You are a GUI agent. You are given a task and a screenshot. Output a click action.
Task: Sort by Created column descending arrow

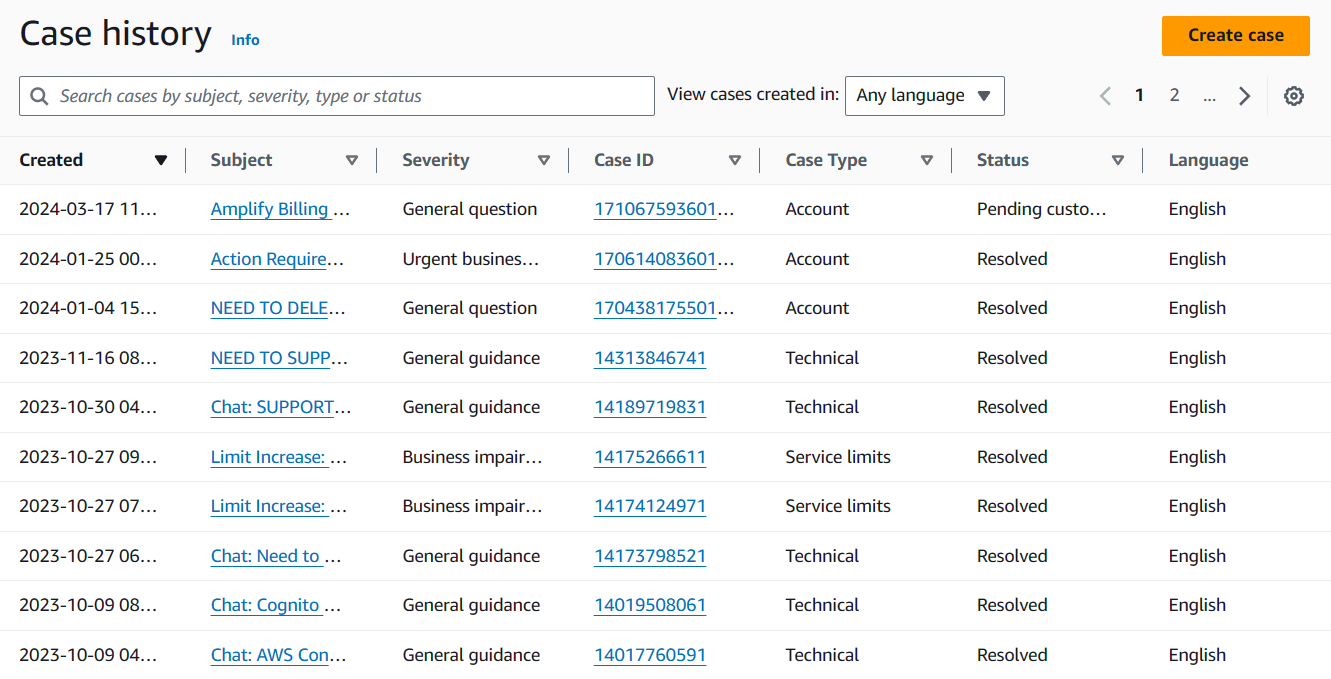160,160
